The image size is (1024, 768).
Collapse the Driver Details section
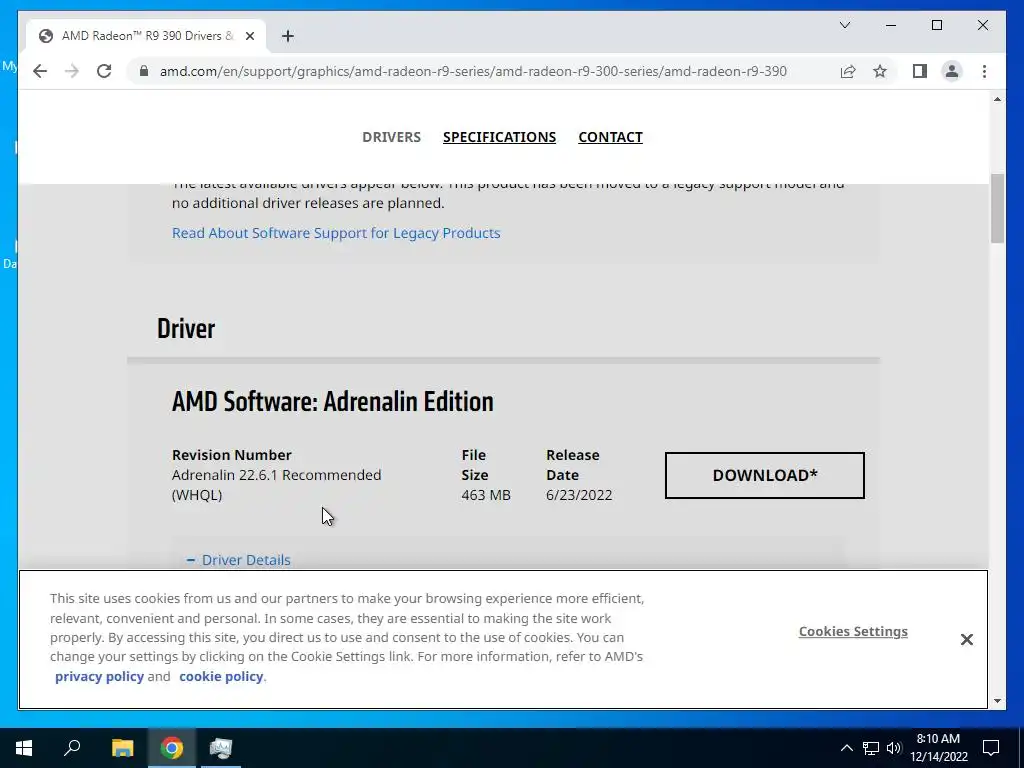tap(238, 560)
